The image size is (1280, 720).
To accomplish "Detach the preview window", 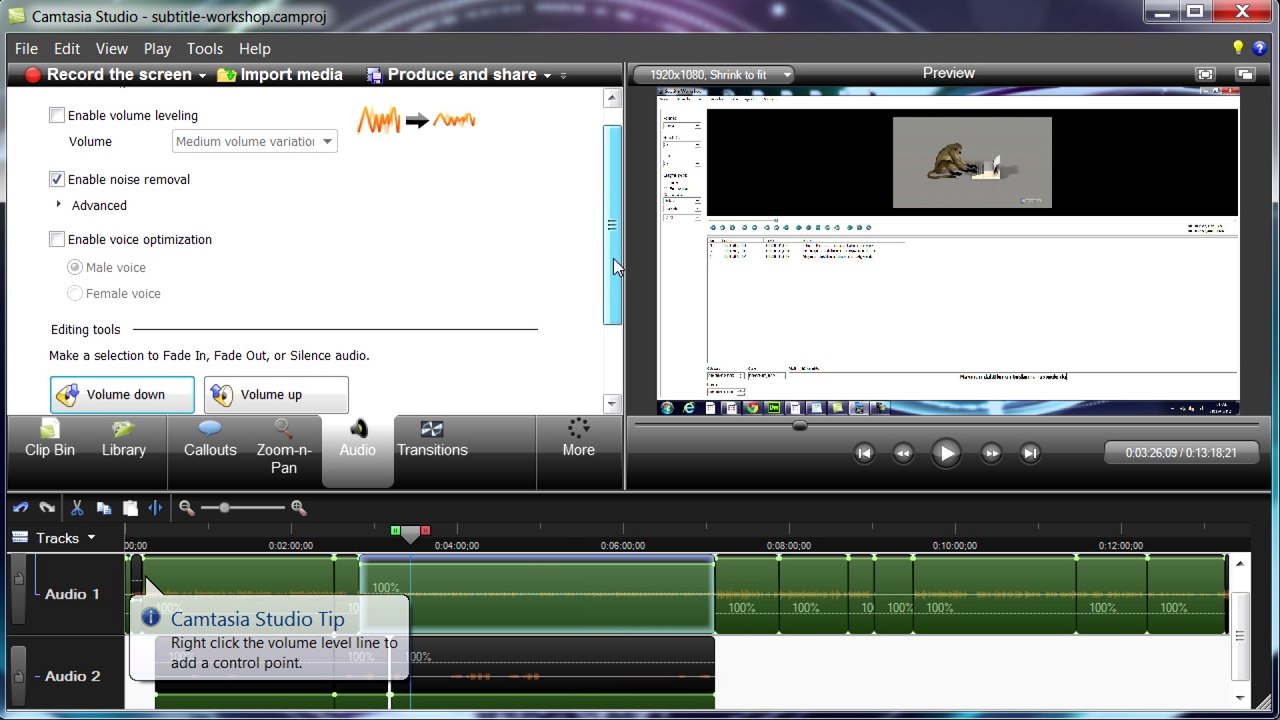I will point(1245,74).
